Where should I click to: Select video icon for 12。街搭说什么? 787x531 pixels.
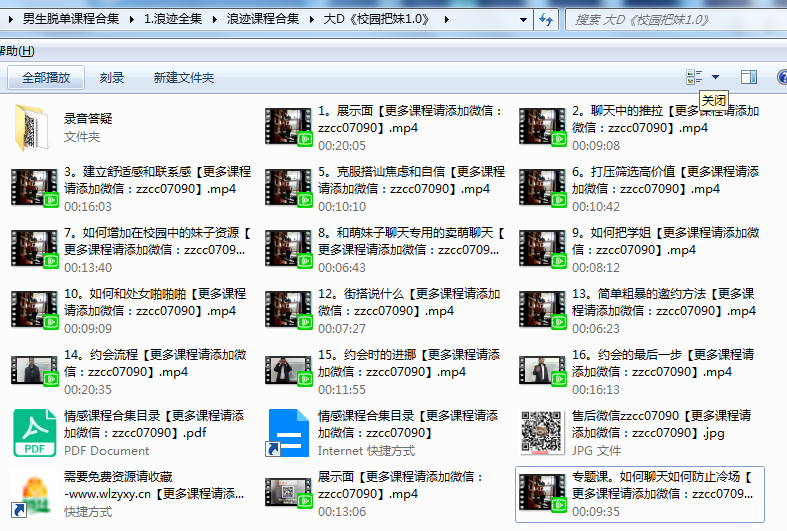point(288,310)
